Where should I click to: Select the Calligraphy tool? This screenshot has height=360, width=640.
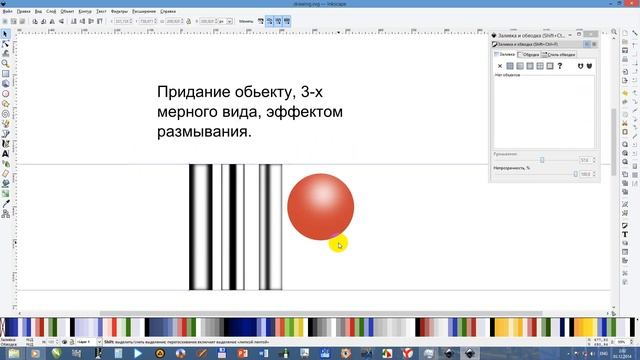5,144
